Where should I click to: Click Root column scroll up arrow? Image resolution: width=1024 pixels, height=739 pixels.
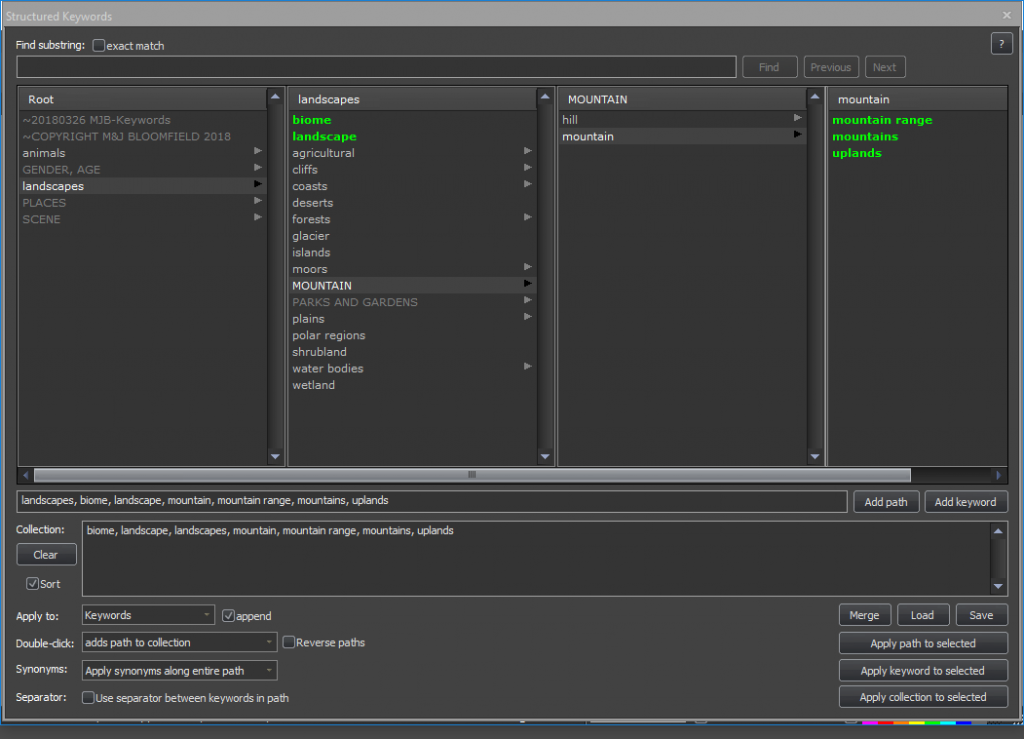click(x=275, y=97)
